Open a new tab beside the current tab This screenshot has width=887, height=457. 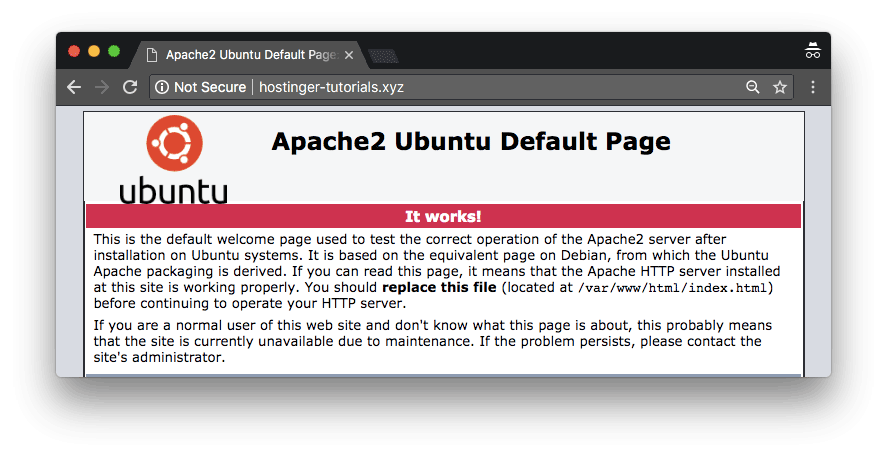(x=383, y=56)
